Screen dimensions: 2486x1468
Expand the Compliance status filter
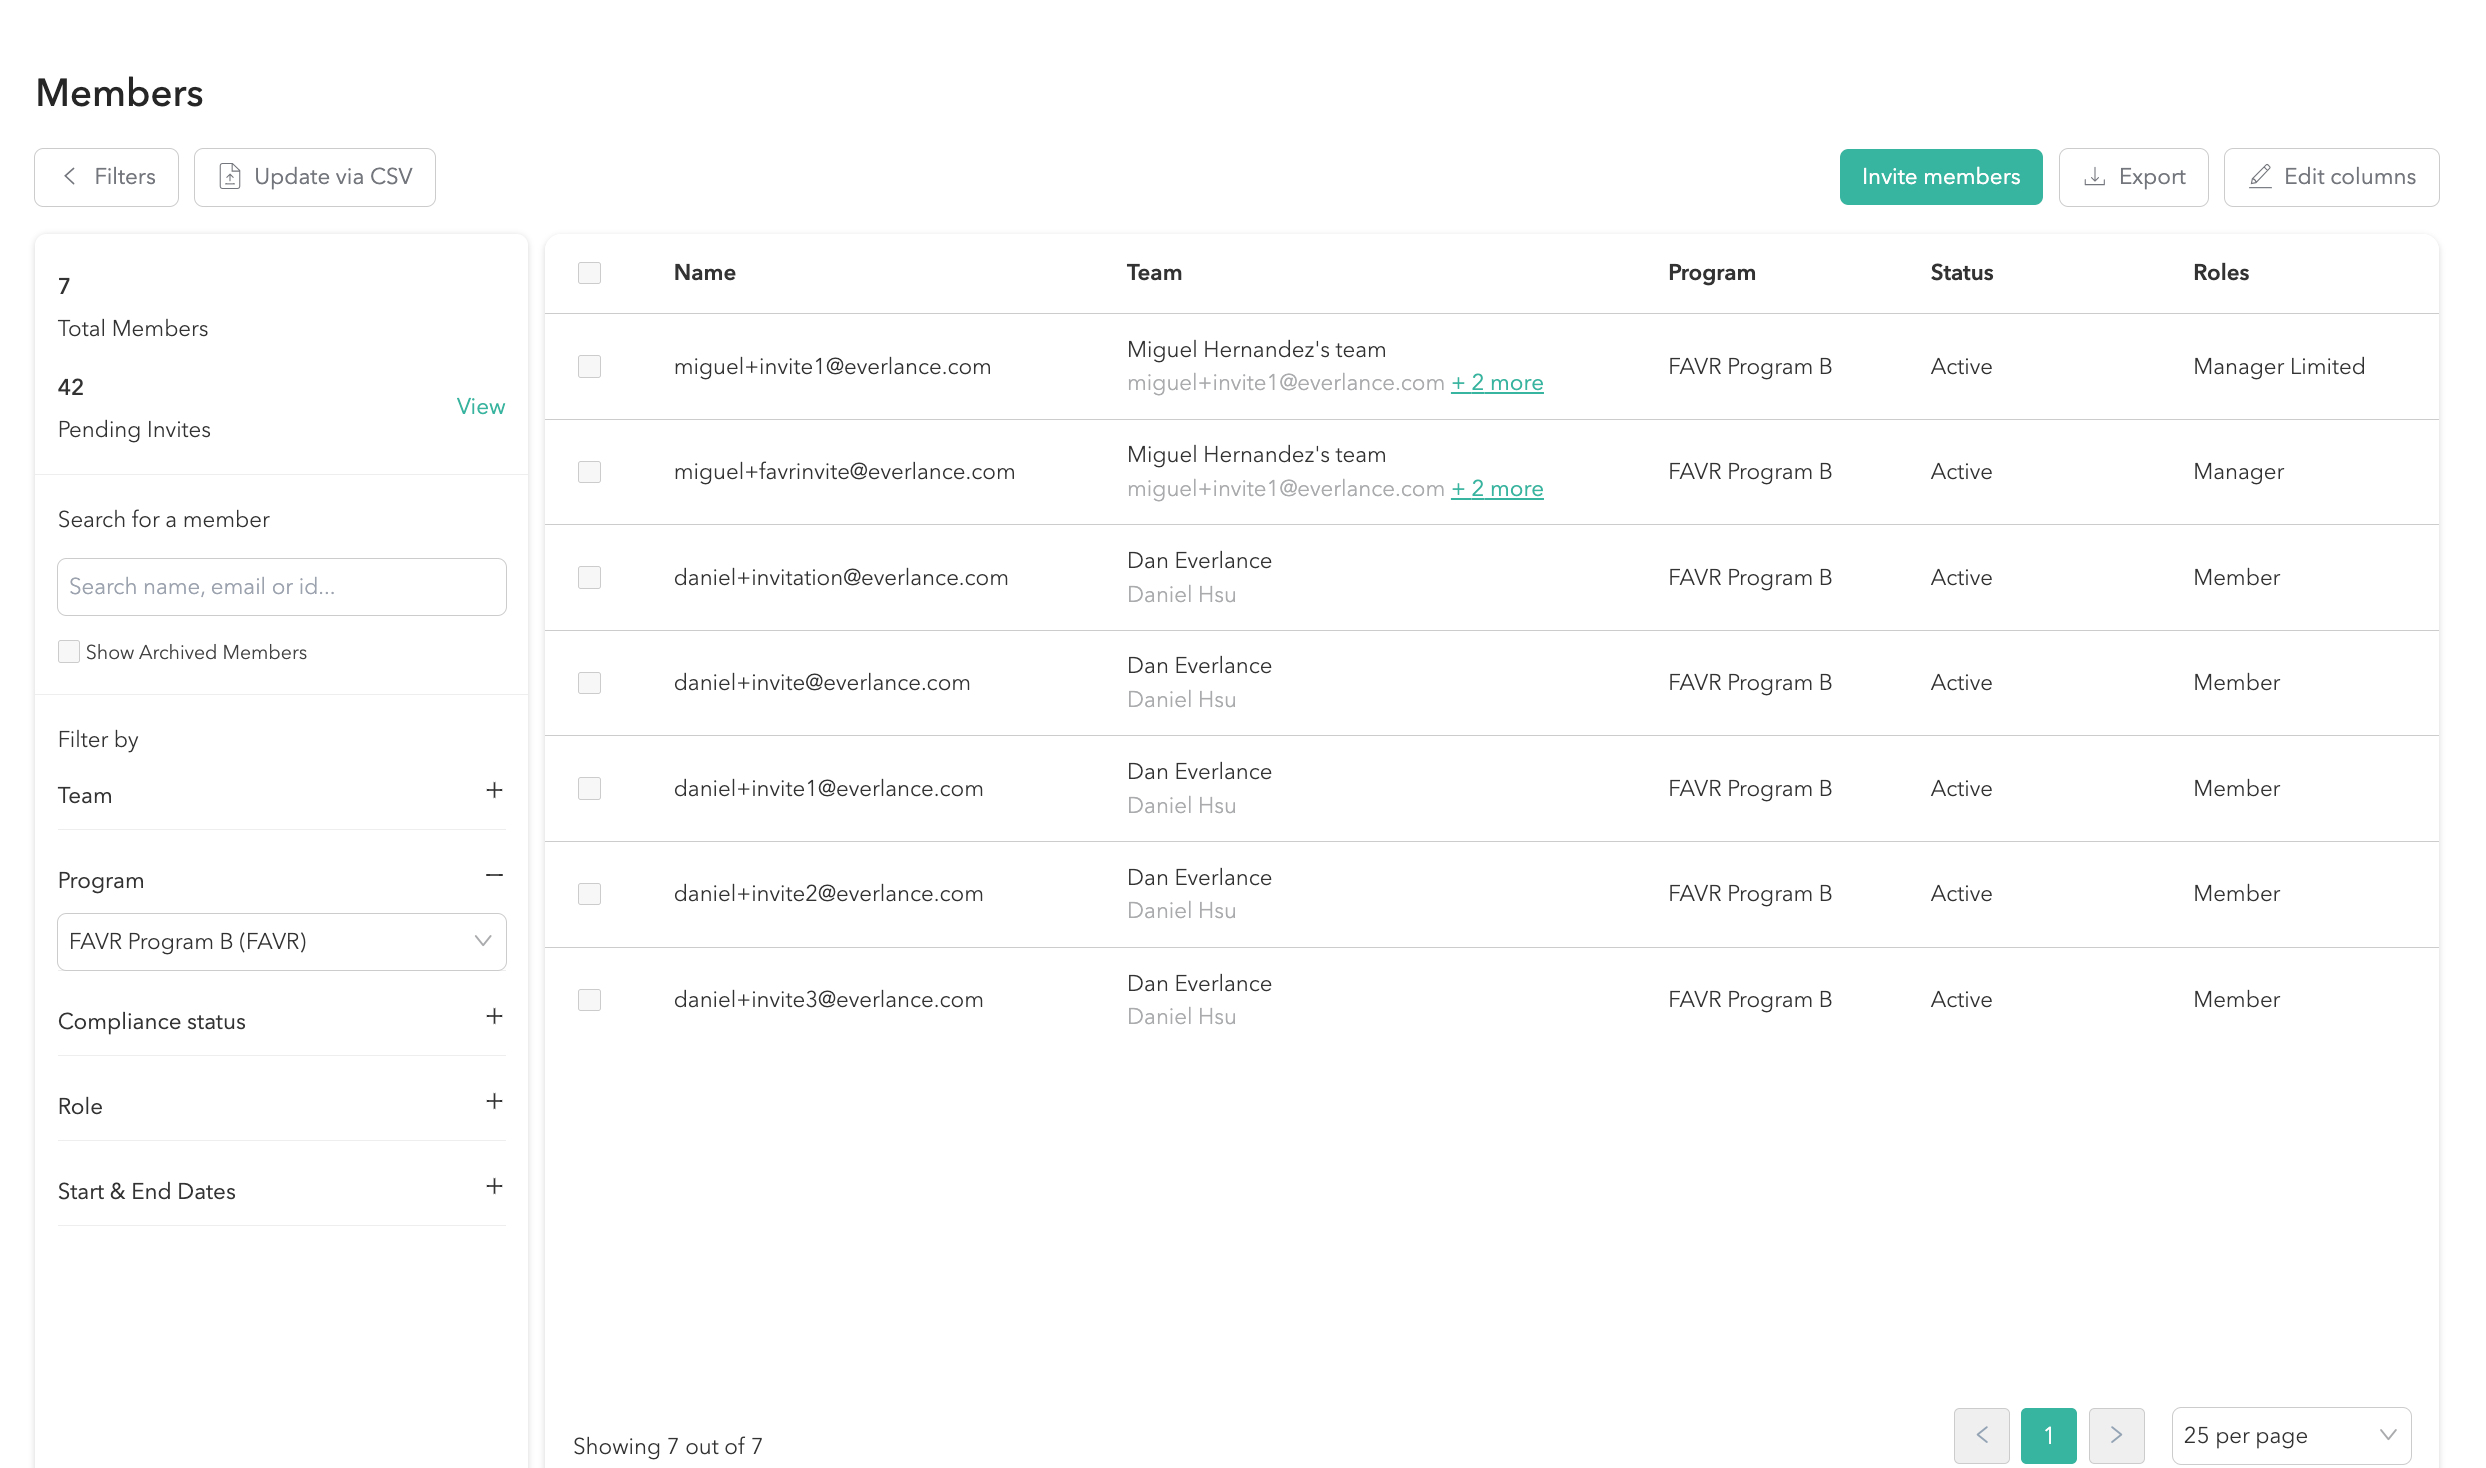tap(494, 1017)
